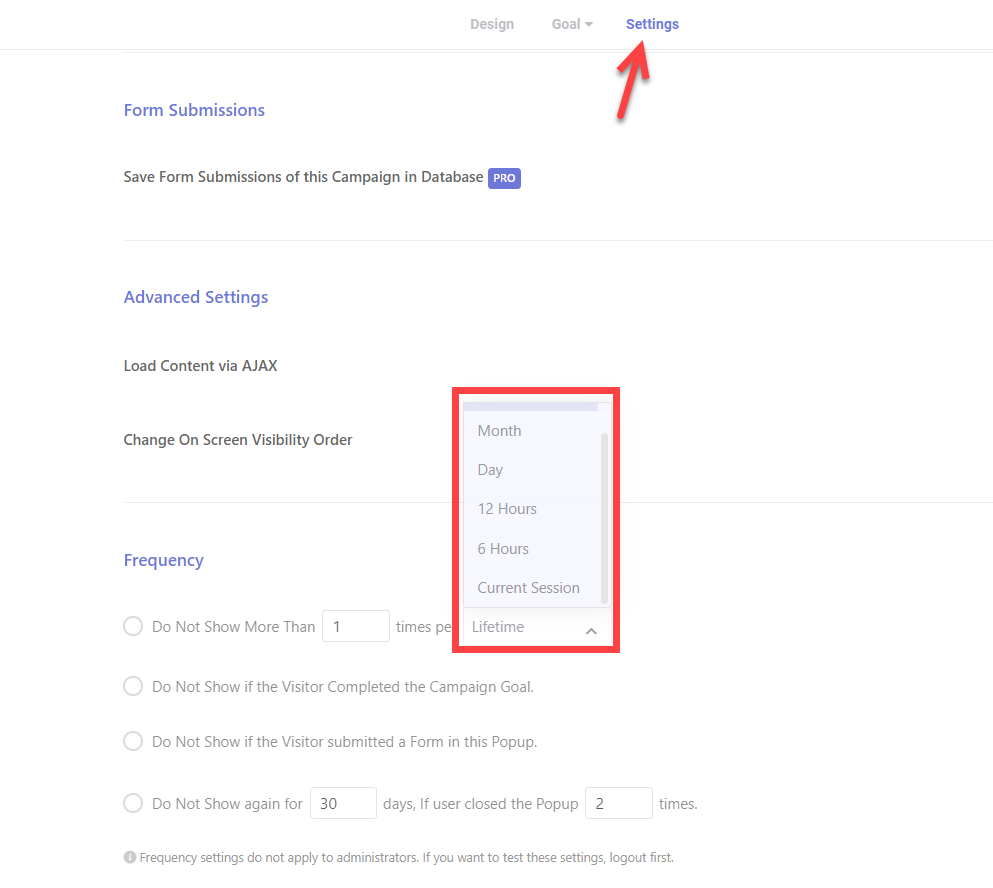Click the Goal tab caret arrow
Viewport: 993px width, 888px height.
[589, 25]
